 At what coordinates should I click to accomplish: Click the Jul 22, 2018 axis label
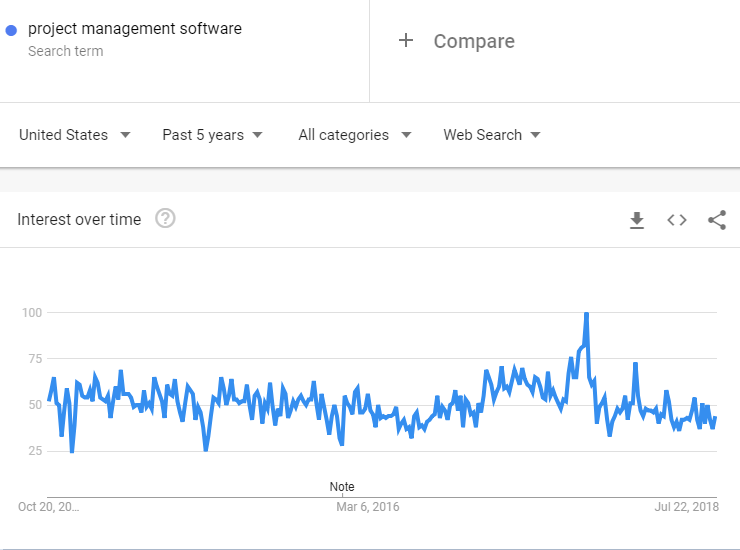point(686,507)
